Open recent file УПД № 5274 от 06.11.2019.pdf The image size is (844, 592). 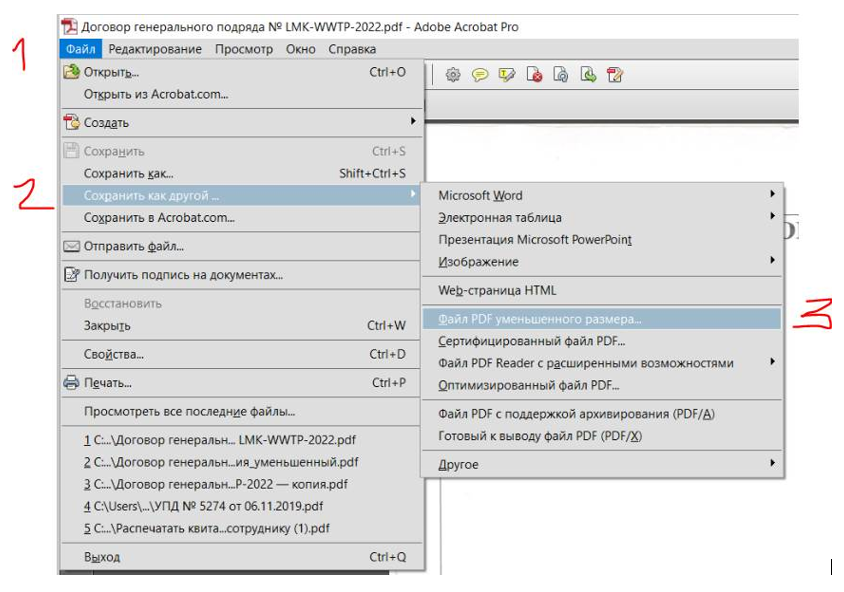[241, 506]
